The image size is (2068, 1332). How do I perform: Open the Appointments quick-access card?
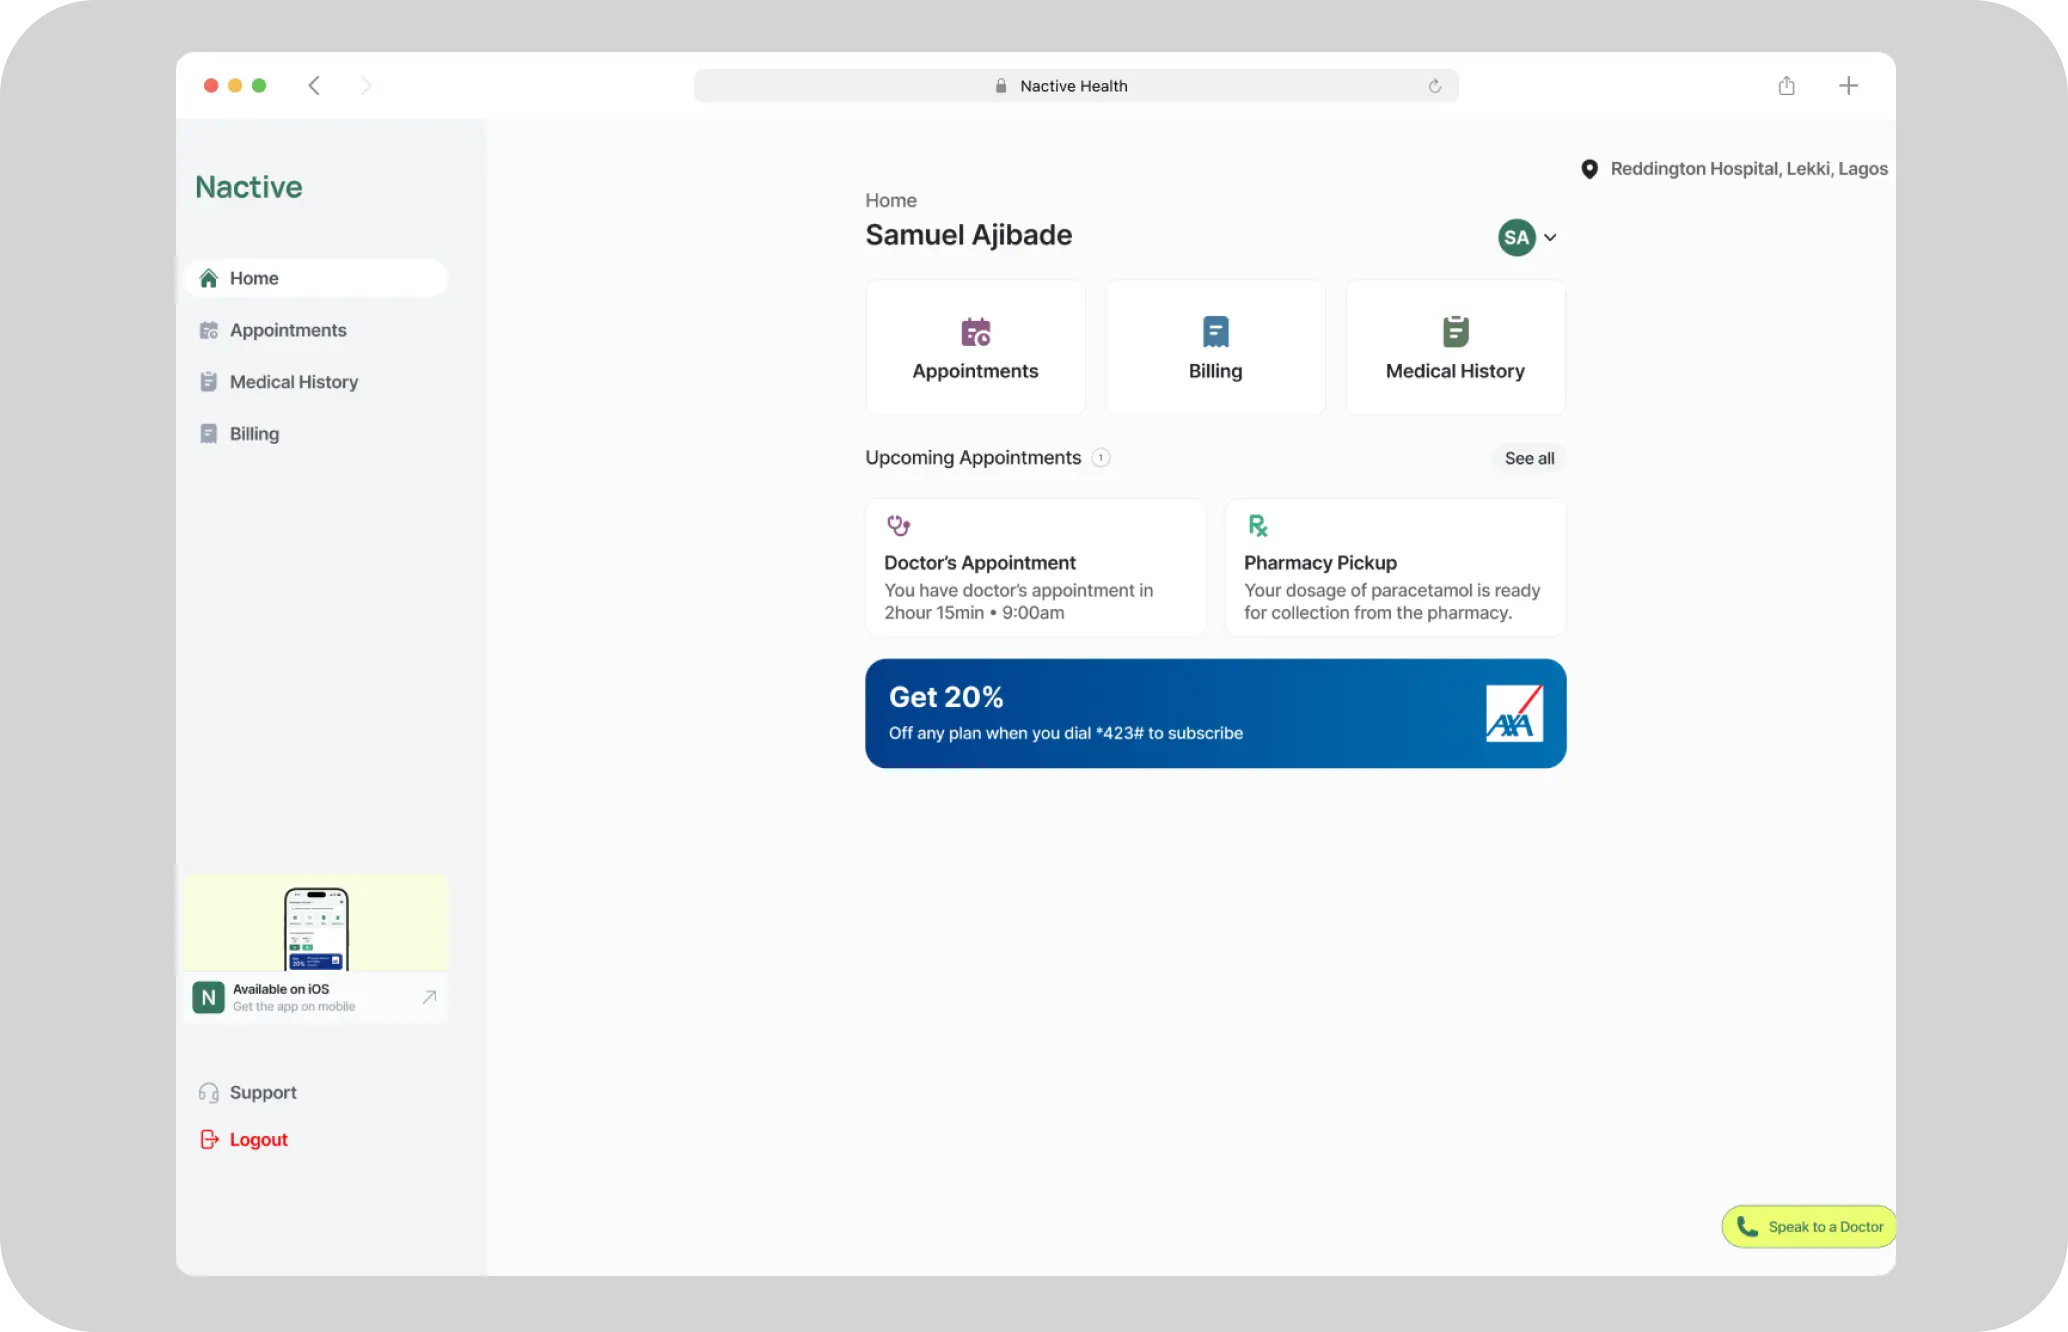[x=975, y=347]
